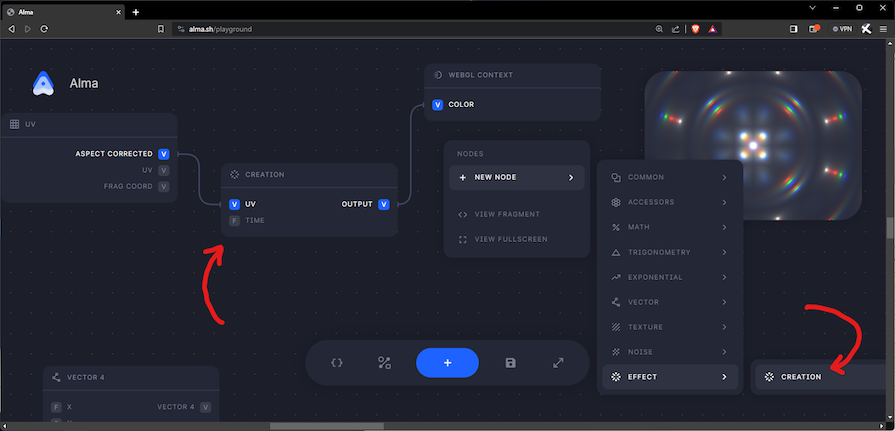The height and width of the screenshot is (431, 895).
Task: Click the bookmark icon in address bar
Action: pos(161,29)
